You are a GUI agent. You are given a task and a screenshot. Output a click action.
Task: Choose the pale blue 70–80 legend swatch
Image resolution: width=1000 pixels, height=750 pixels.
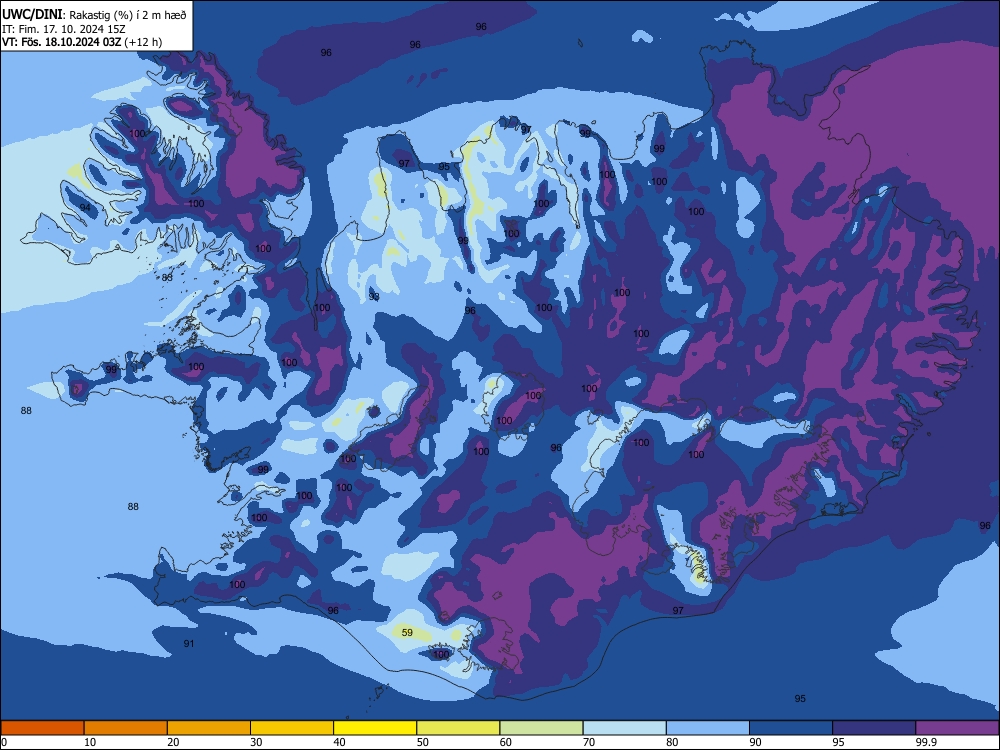(x=624, y=728)
